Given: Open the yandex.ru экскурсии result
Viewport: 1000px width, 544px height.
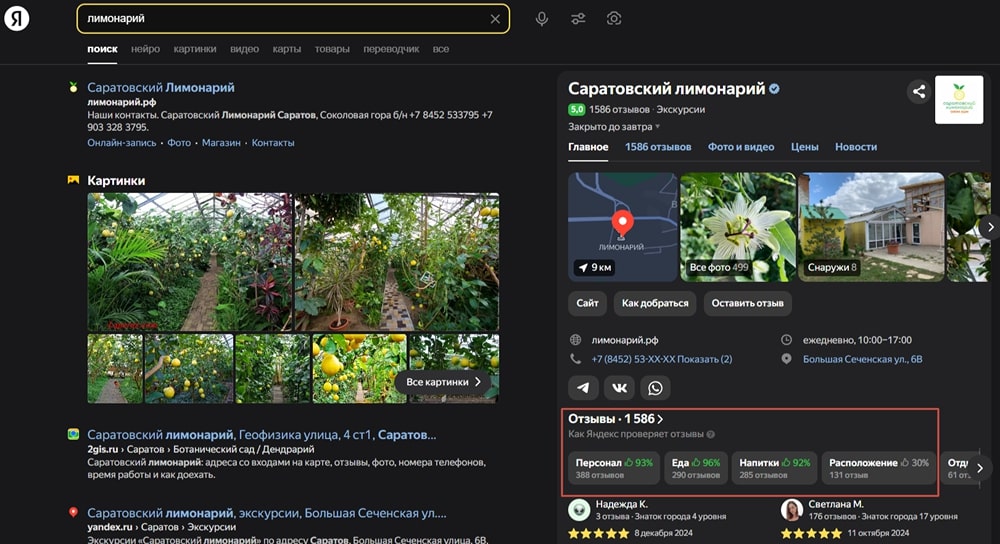Looking at the screenshot, I should point(267,513).
